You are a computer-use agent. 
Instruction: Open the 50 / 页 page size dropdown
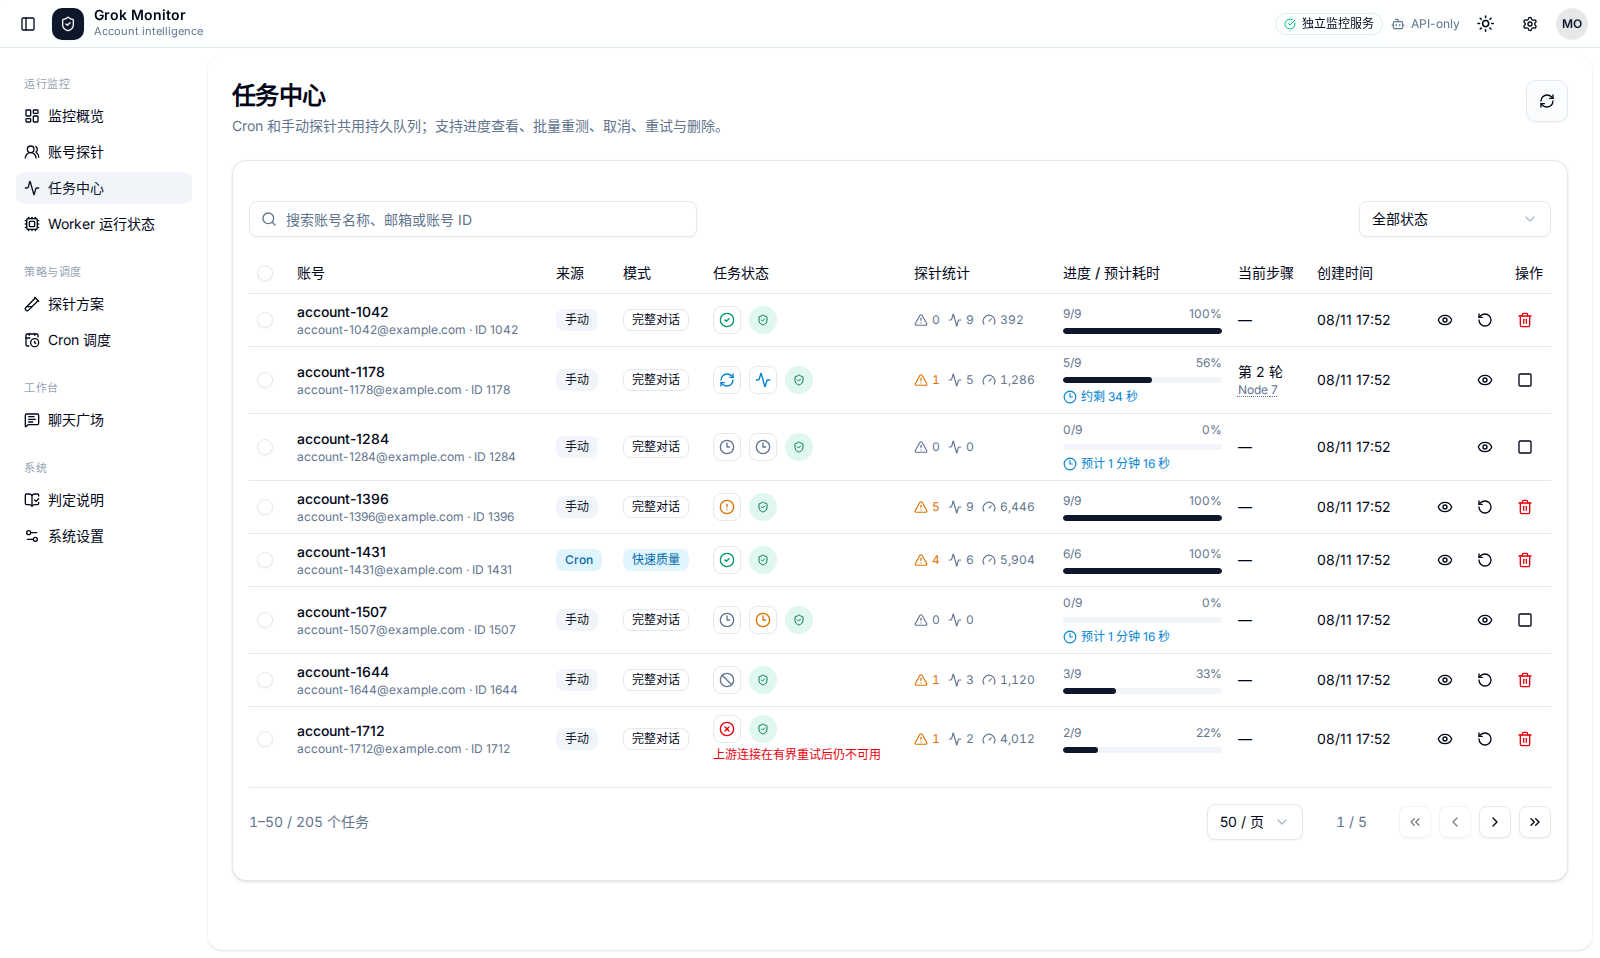pyautogui.click(x=1254, y=822)
